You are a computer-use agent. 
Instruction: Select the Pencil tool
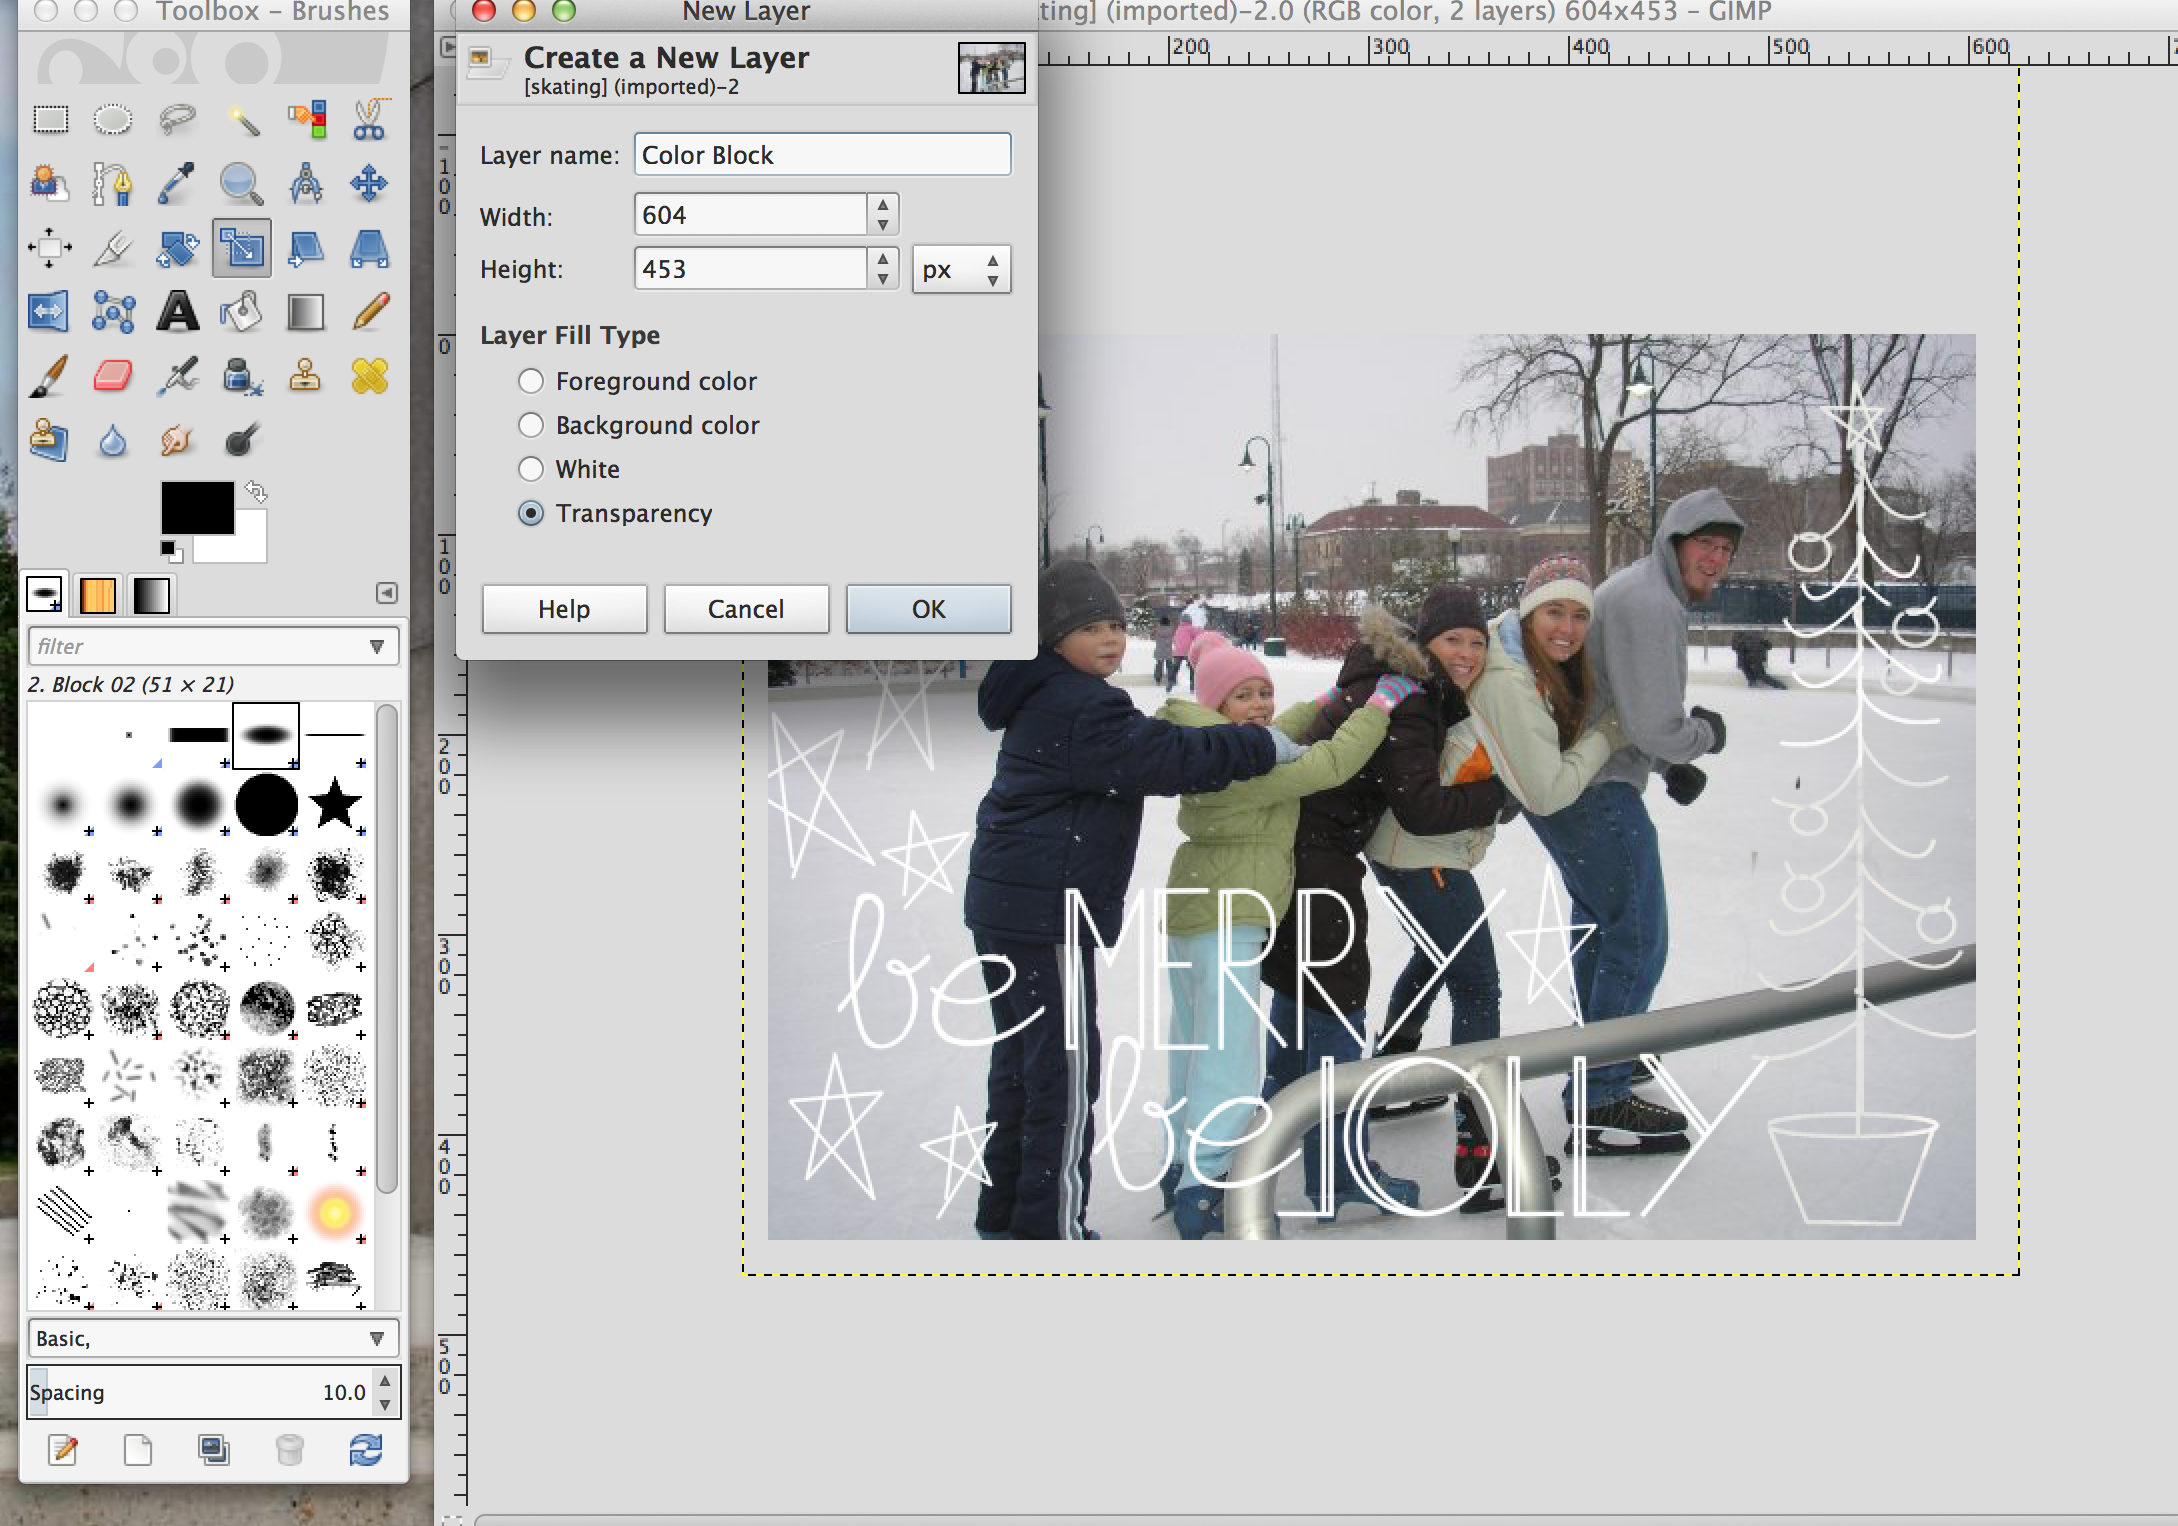click(x=370, y=312)
